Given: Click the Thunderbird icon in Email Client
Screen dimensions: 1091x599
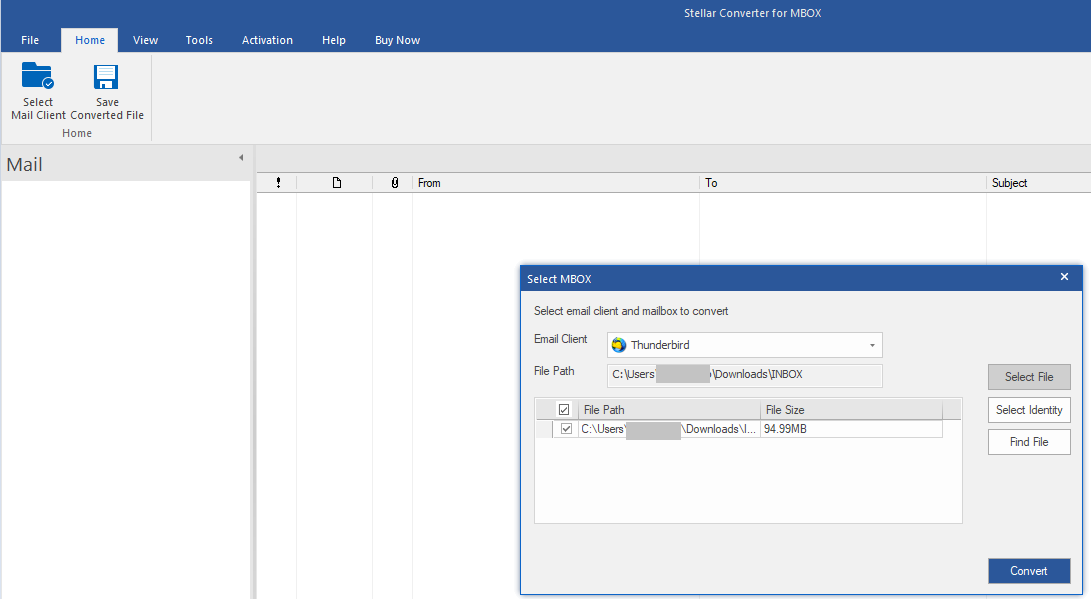Looking at the screenshot, I should (619, 345).
